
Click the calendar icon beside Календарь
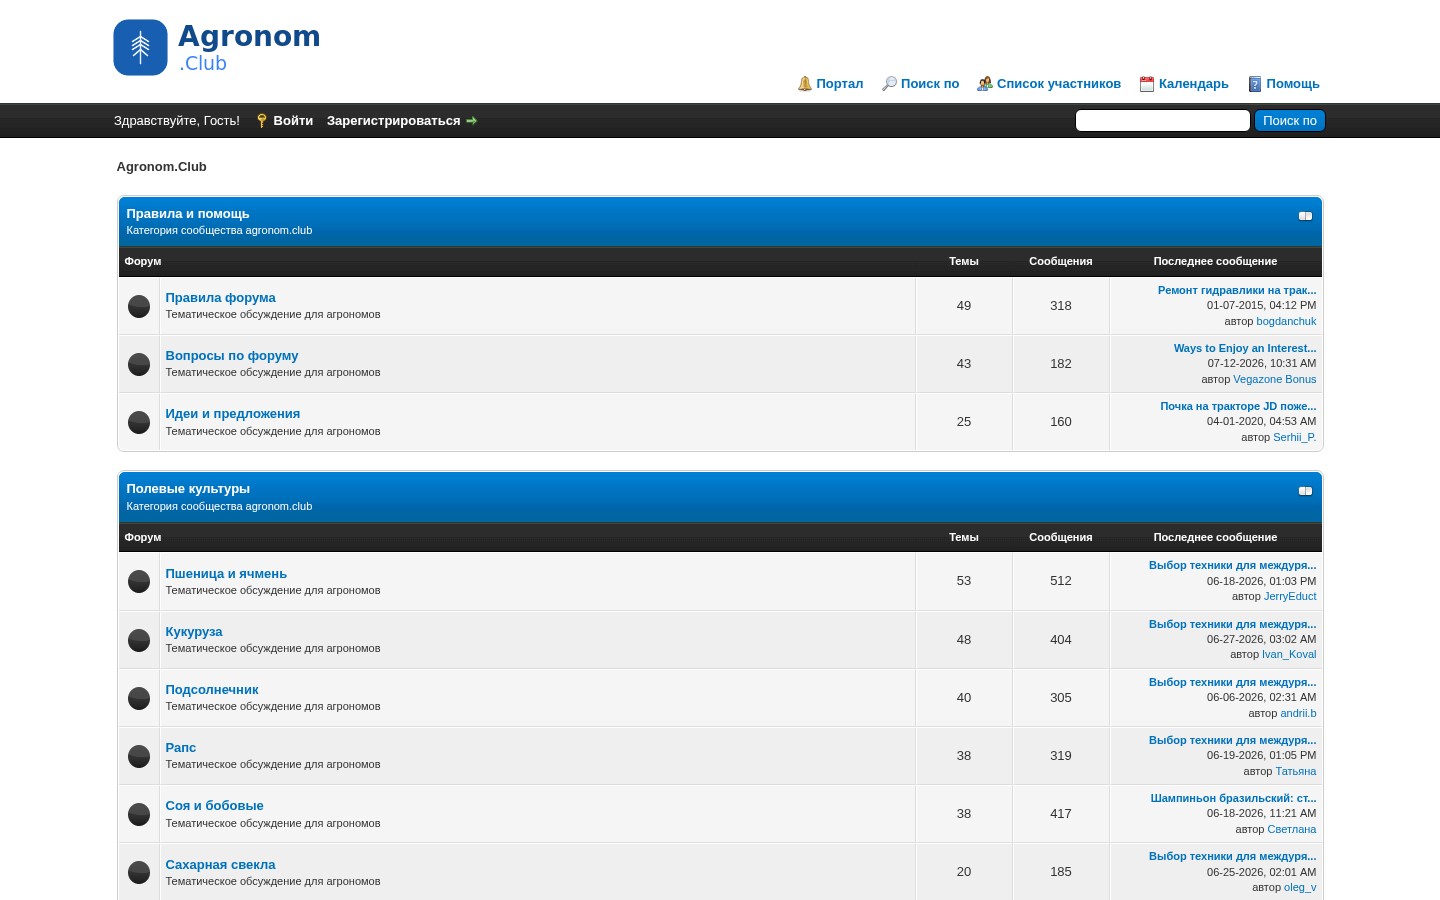coord(1147,84)
